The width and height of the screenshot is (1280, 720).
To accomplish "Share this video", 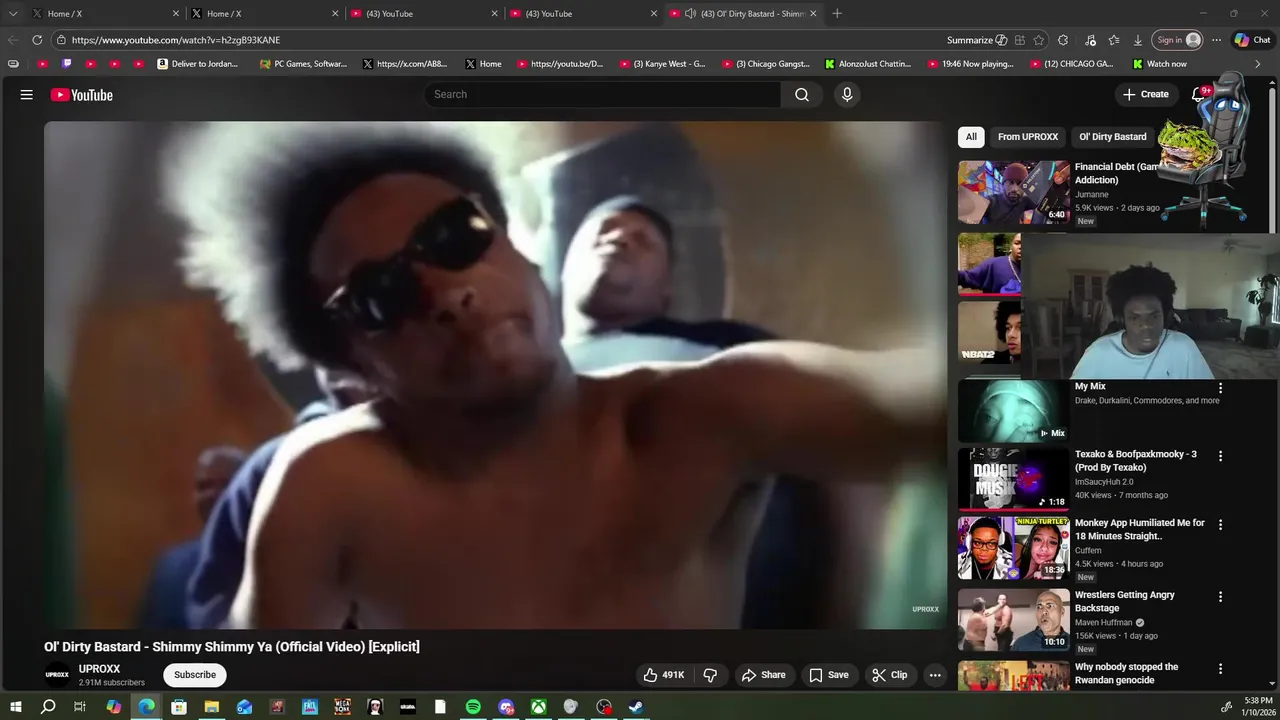I will 763,675.
